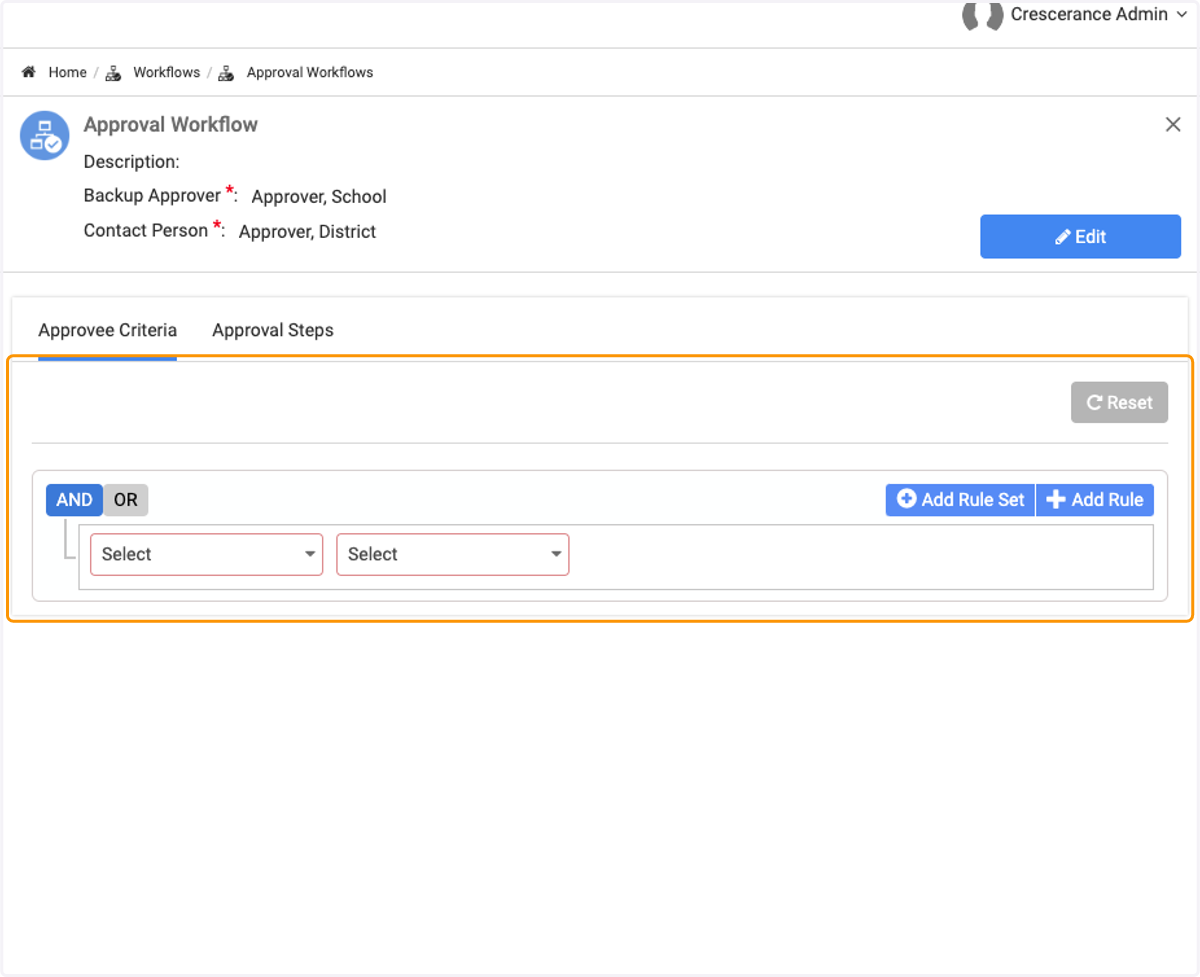Screen dimensions: 1200x977
Task: Close the Approval Workflow panel
Action: (1173, 125)
